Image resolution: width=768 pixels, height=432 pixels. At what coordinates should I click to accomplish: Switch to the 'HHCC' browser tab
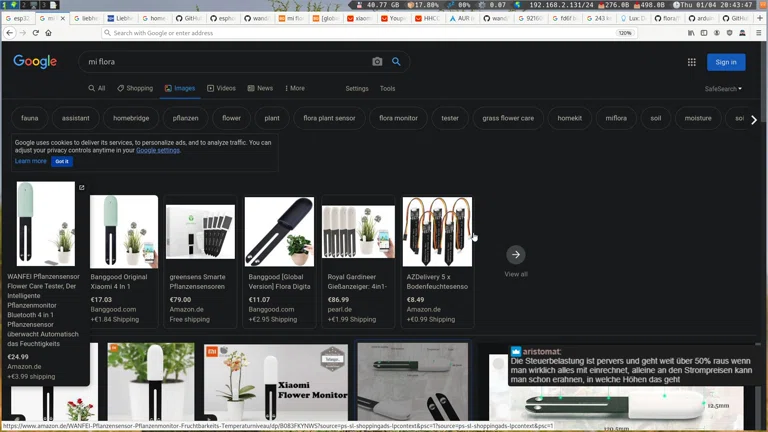(x=428, y=18)
